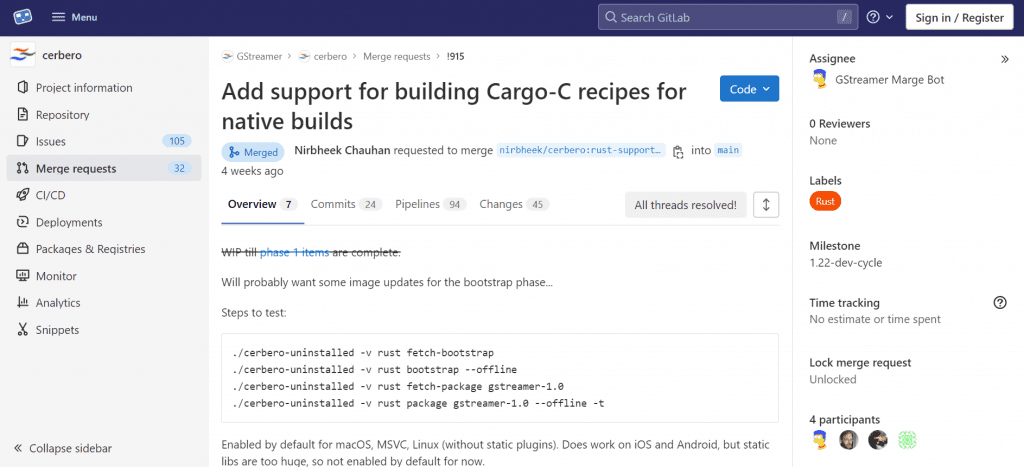
Task: Click fourth green pattern participant avatar
Action: tap(907, 440)
